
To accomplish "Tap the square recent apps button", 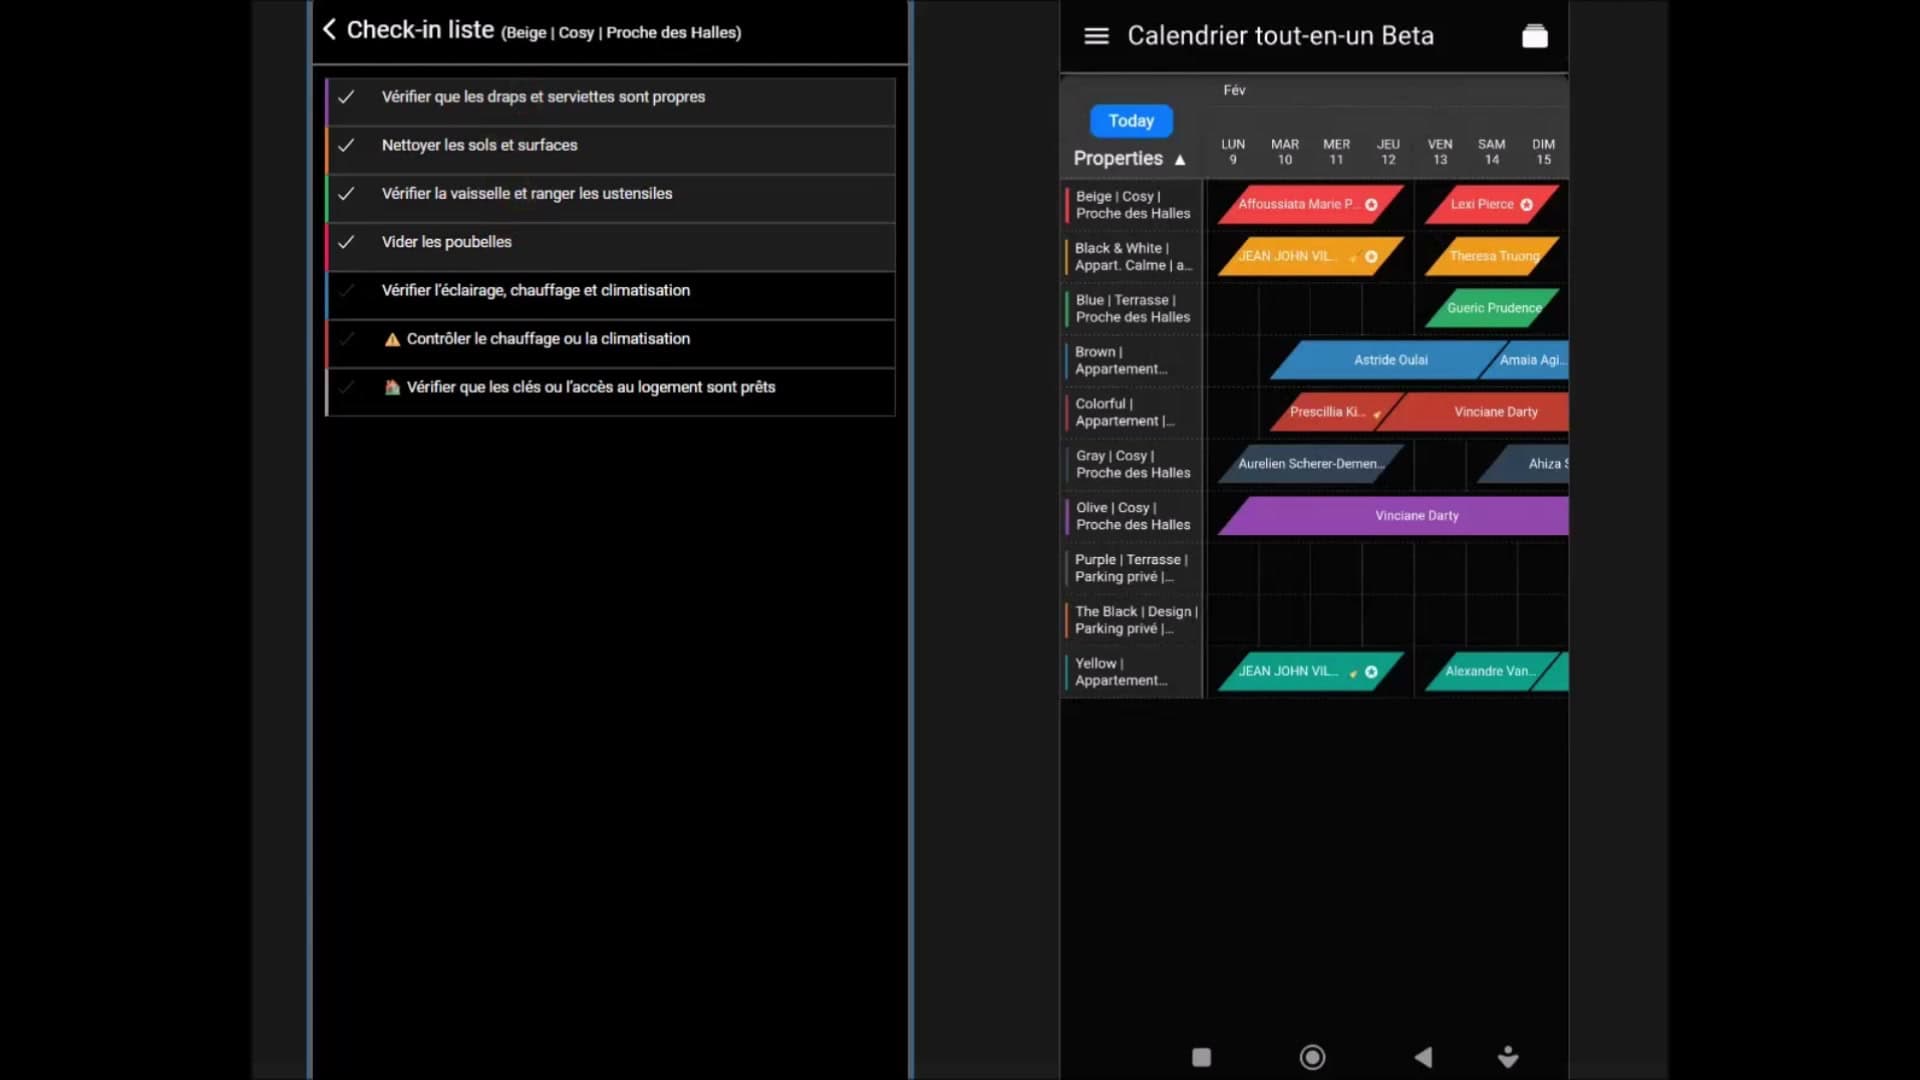I will pyautogui.click(x=1202, y=1057).
